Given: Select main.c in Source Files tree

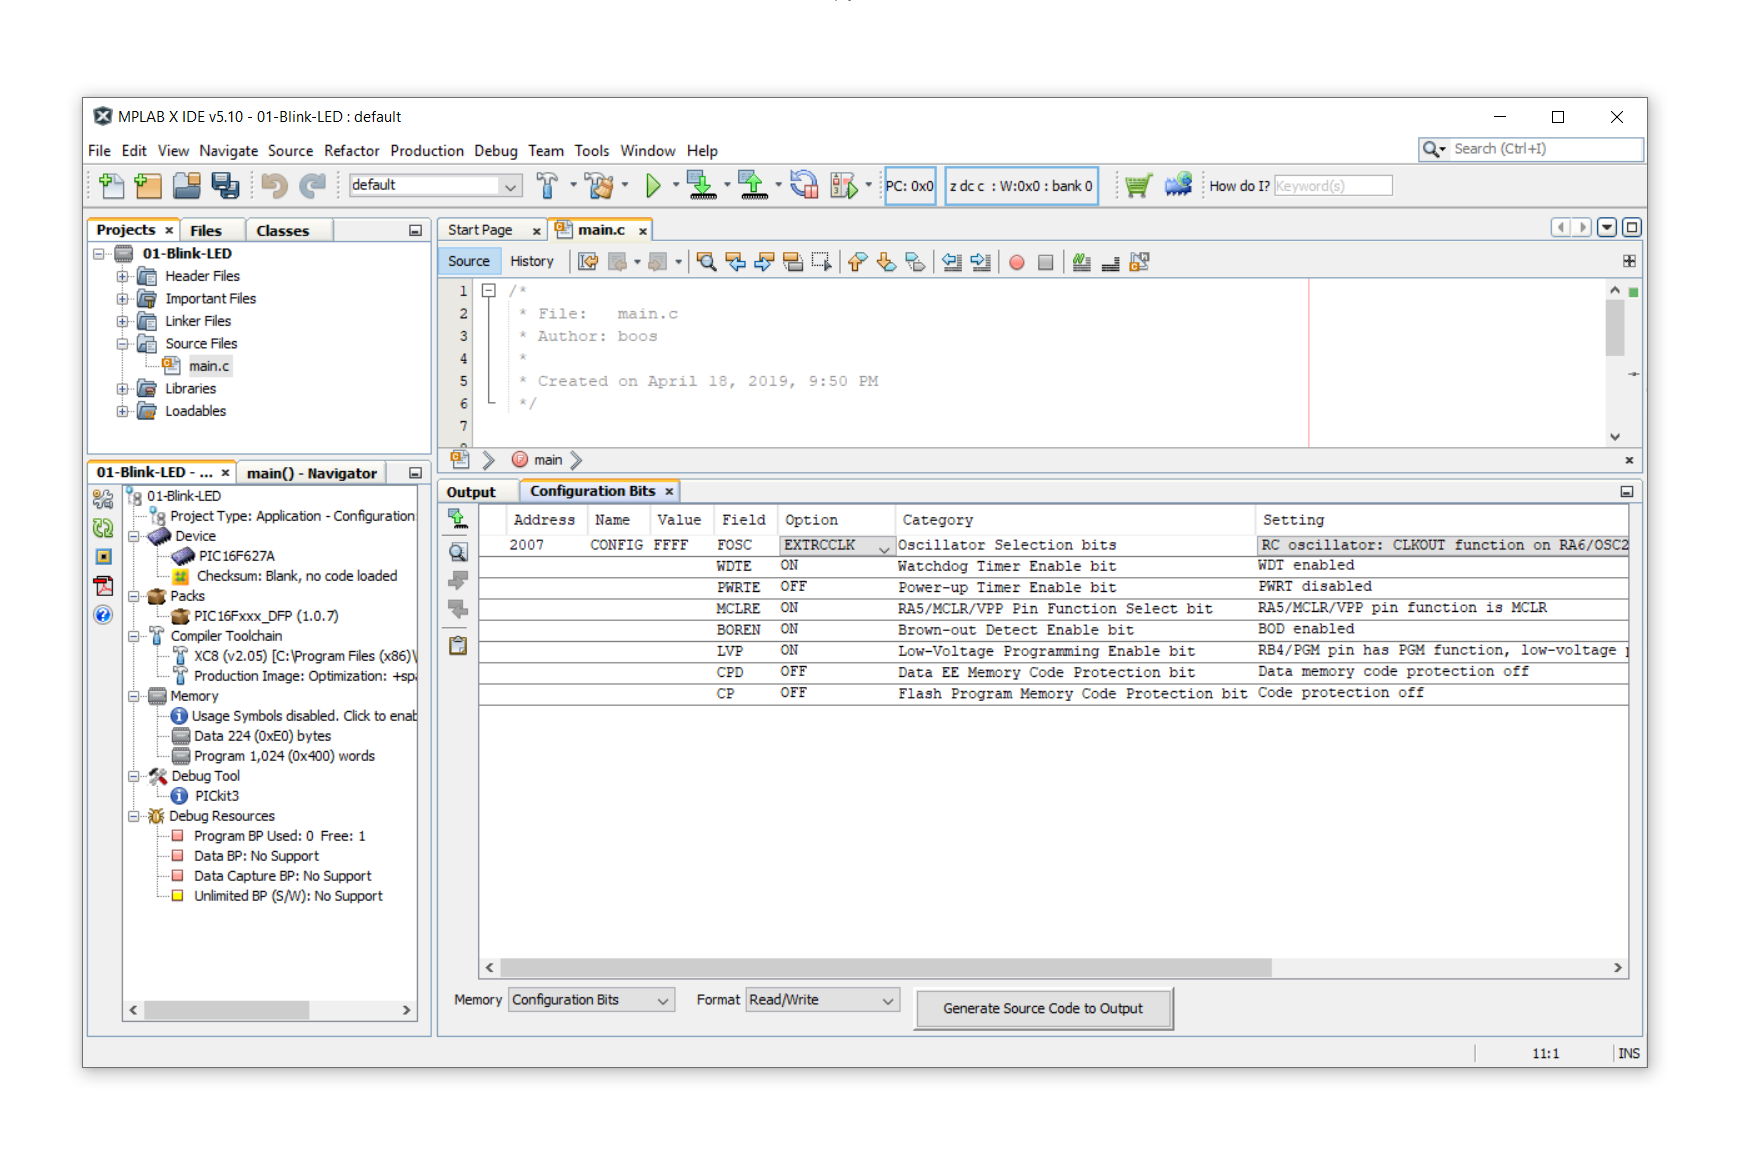Looking at the screenshot, I should [x=209, y=366].
